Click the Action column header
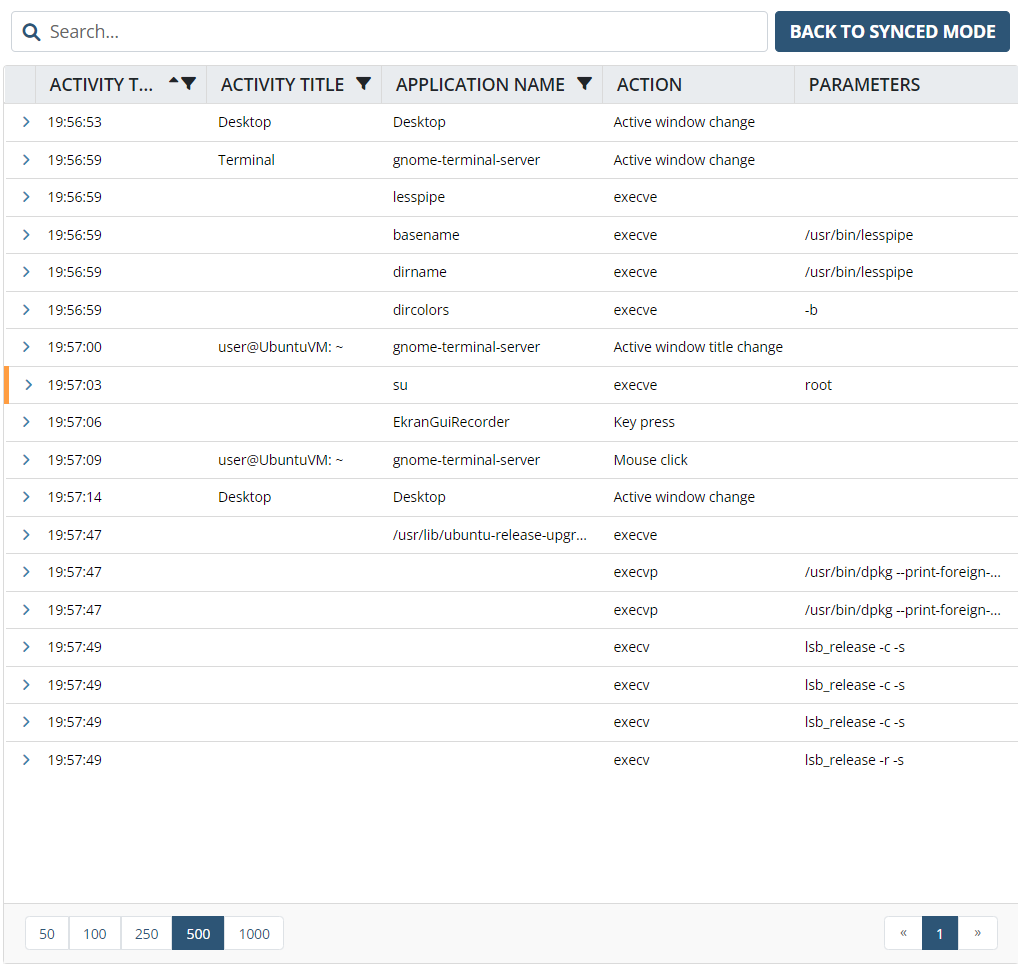Image resolution: width=1018 pixels, height=964 pixels. pos(649,85)
